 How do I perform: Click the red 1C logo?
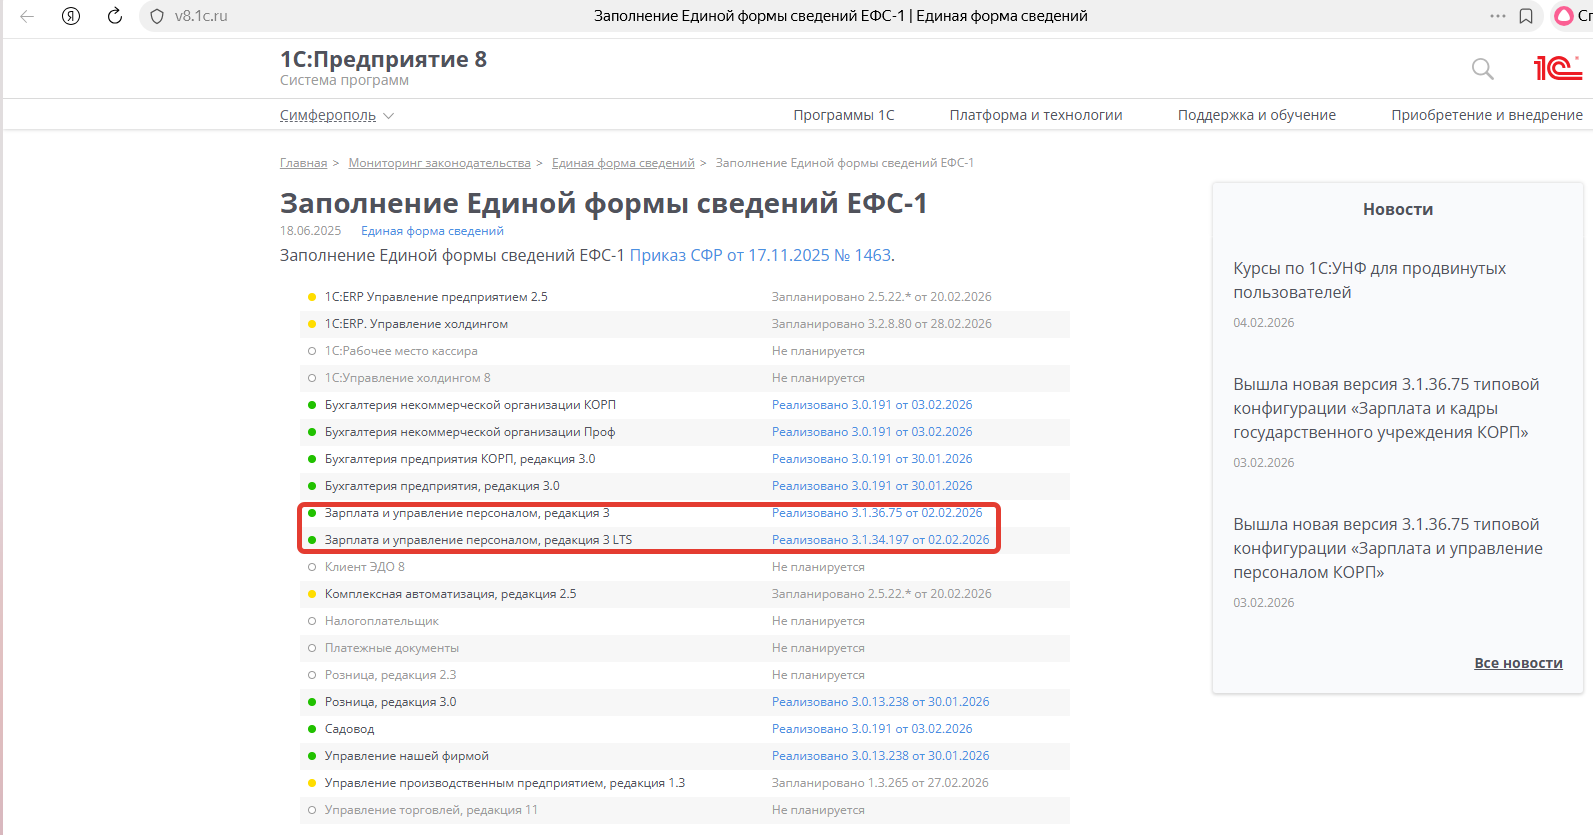click(1557, 68)
